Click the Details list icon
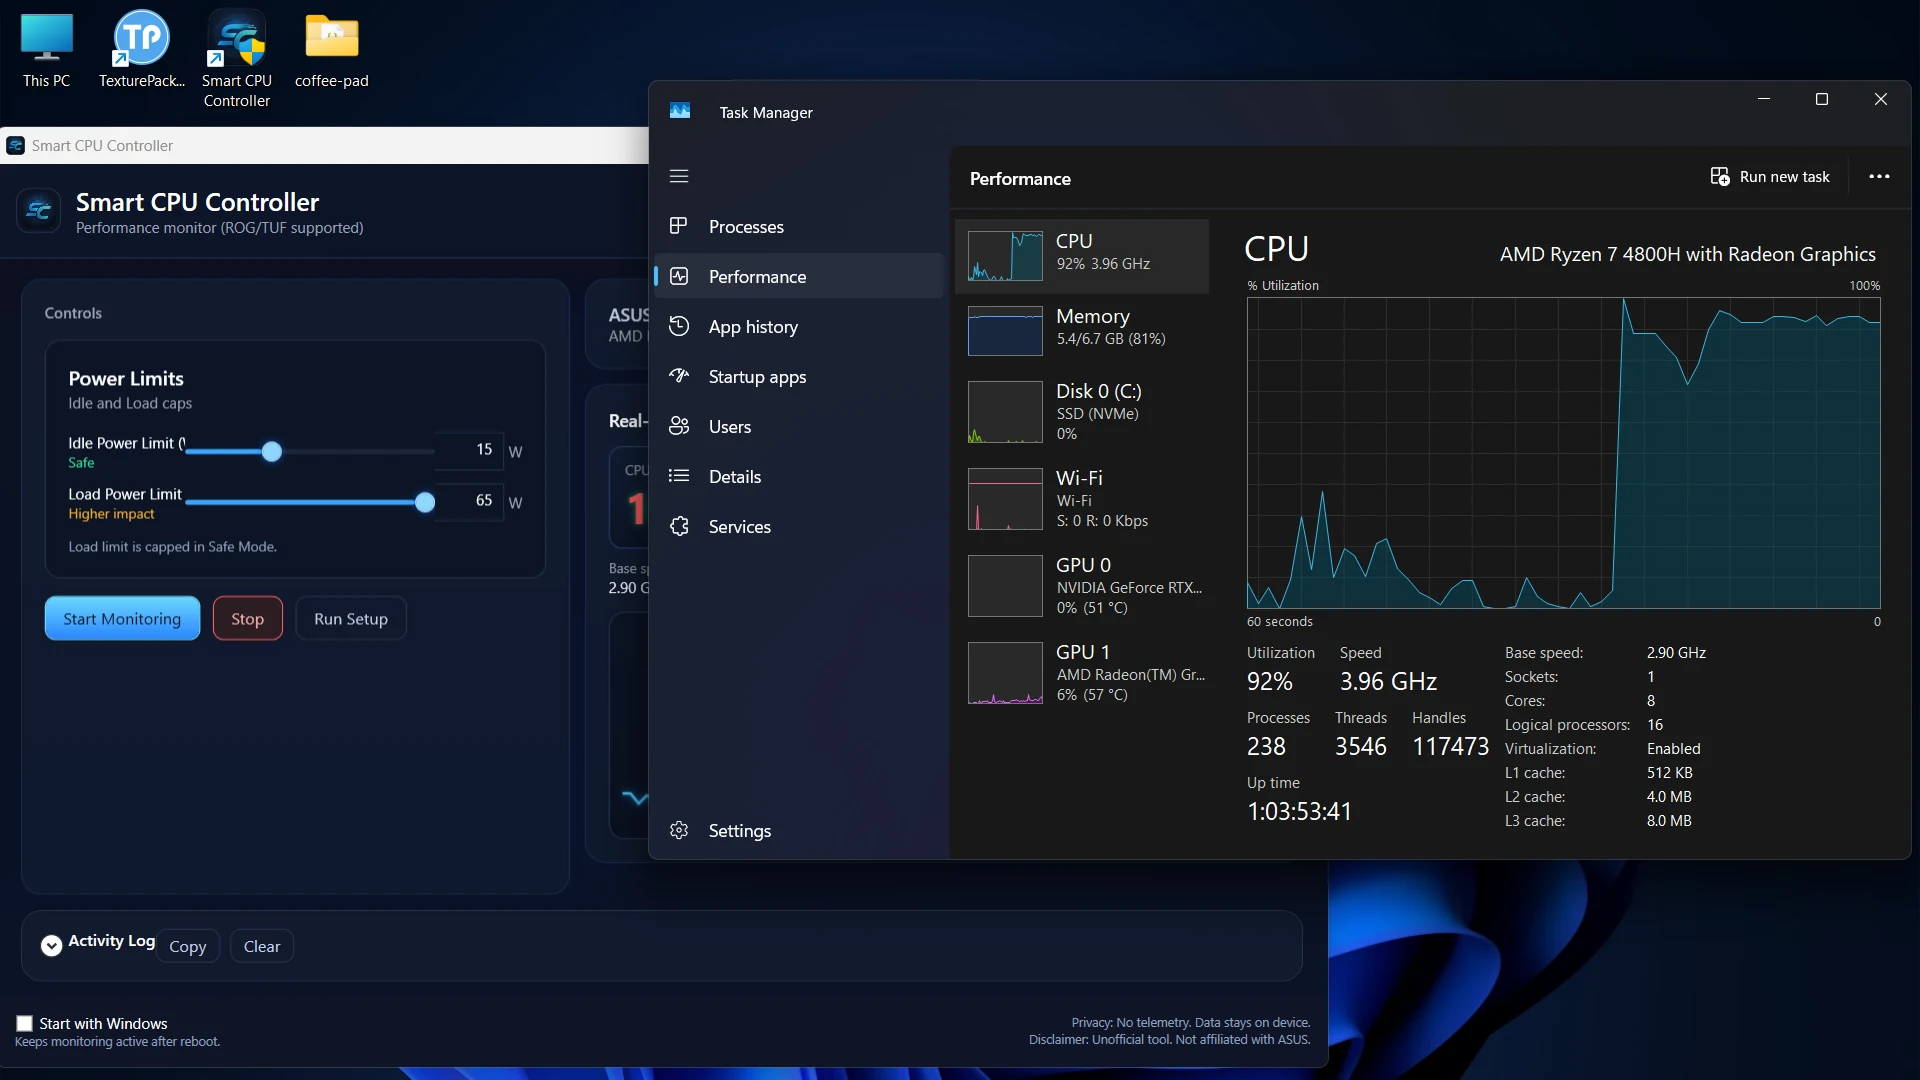The width and height of the screenshot is (1920, 1080). 679,476
